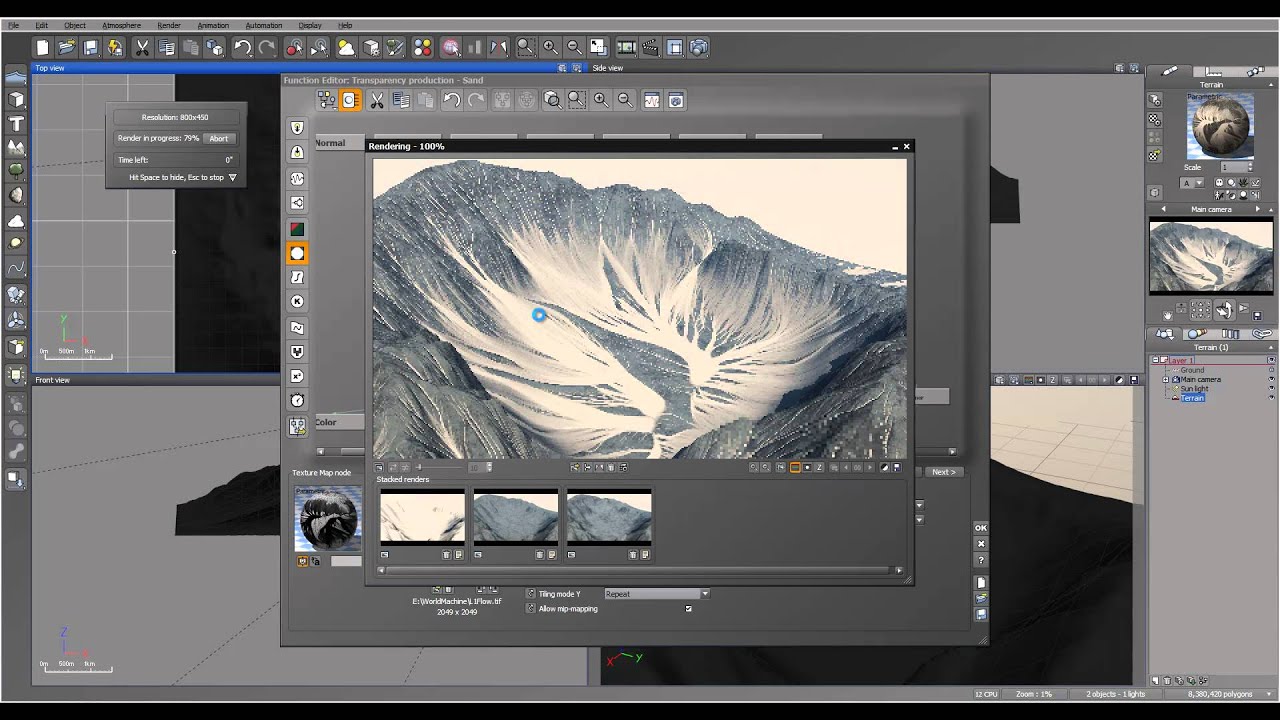The width and height of the screenshot is (1280, 720).
Task: Select the Text tool in left toolbar
Action: tap(16, 124)
